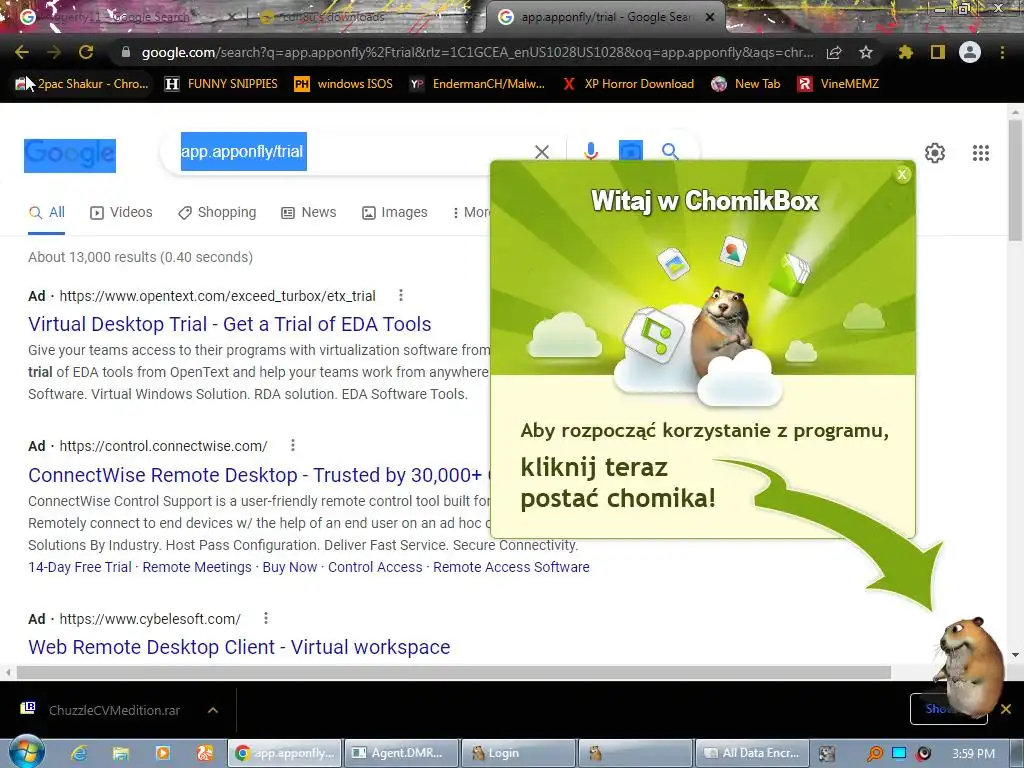Screen dimensions: 1024x768
Task: Switch to the Agent.DMR taskbar window
Action: click(401, 754)
